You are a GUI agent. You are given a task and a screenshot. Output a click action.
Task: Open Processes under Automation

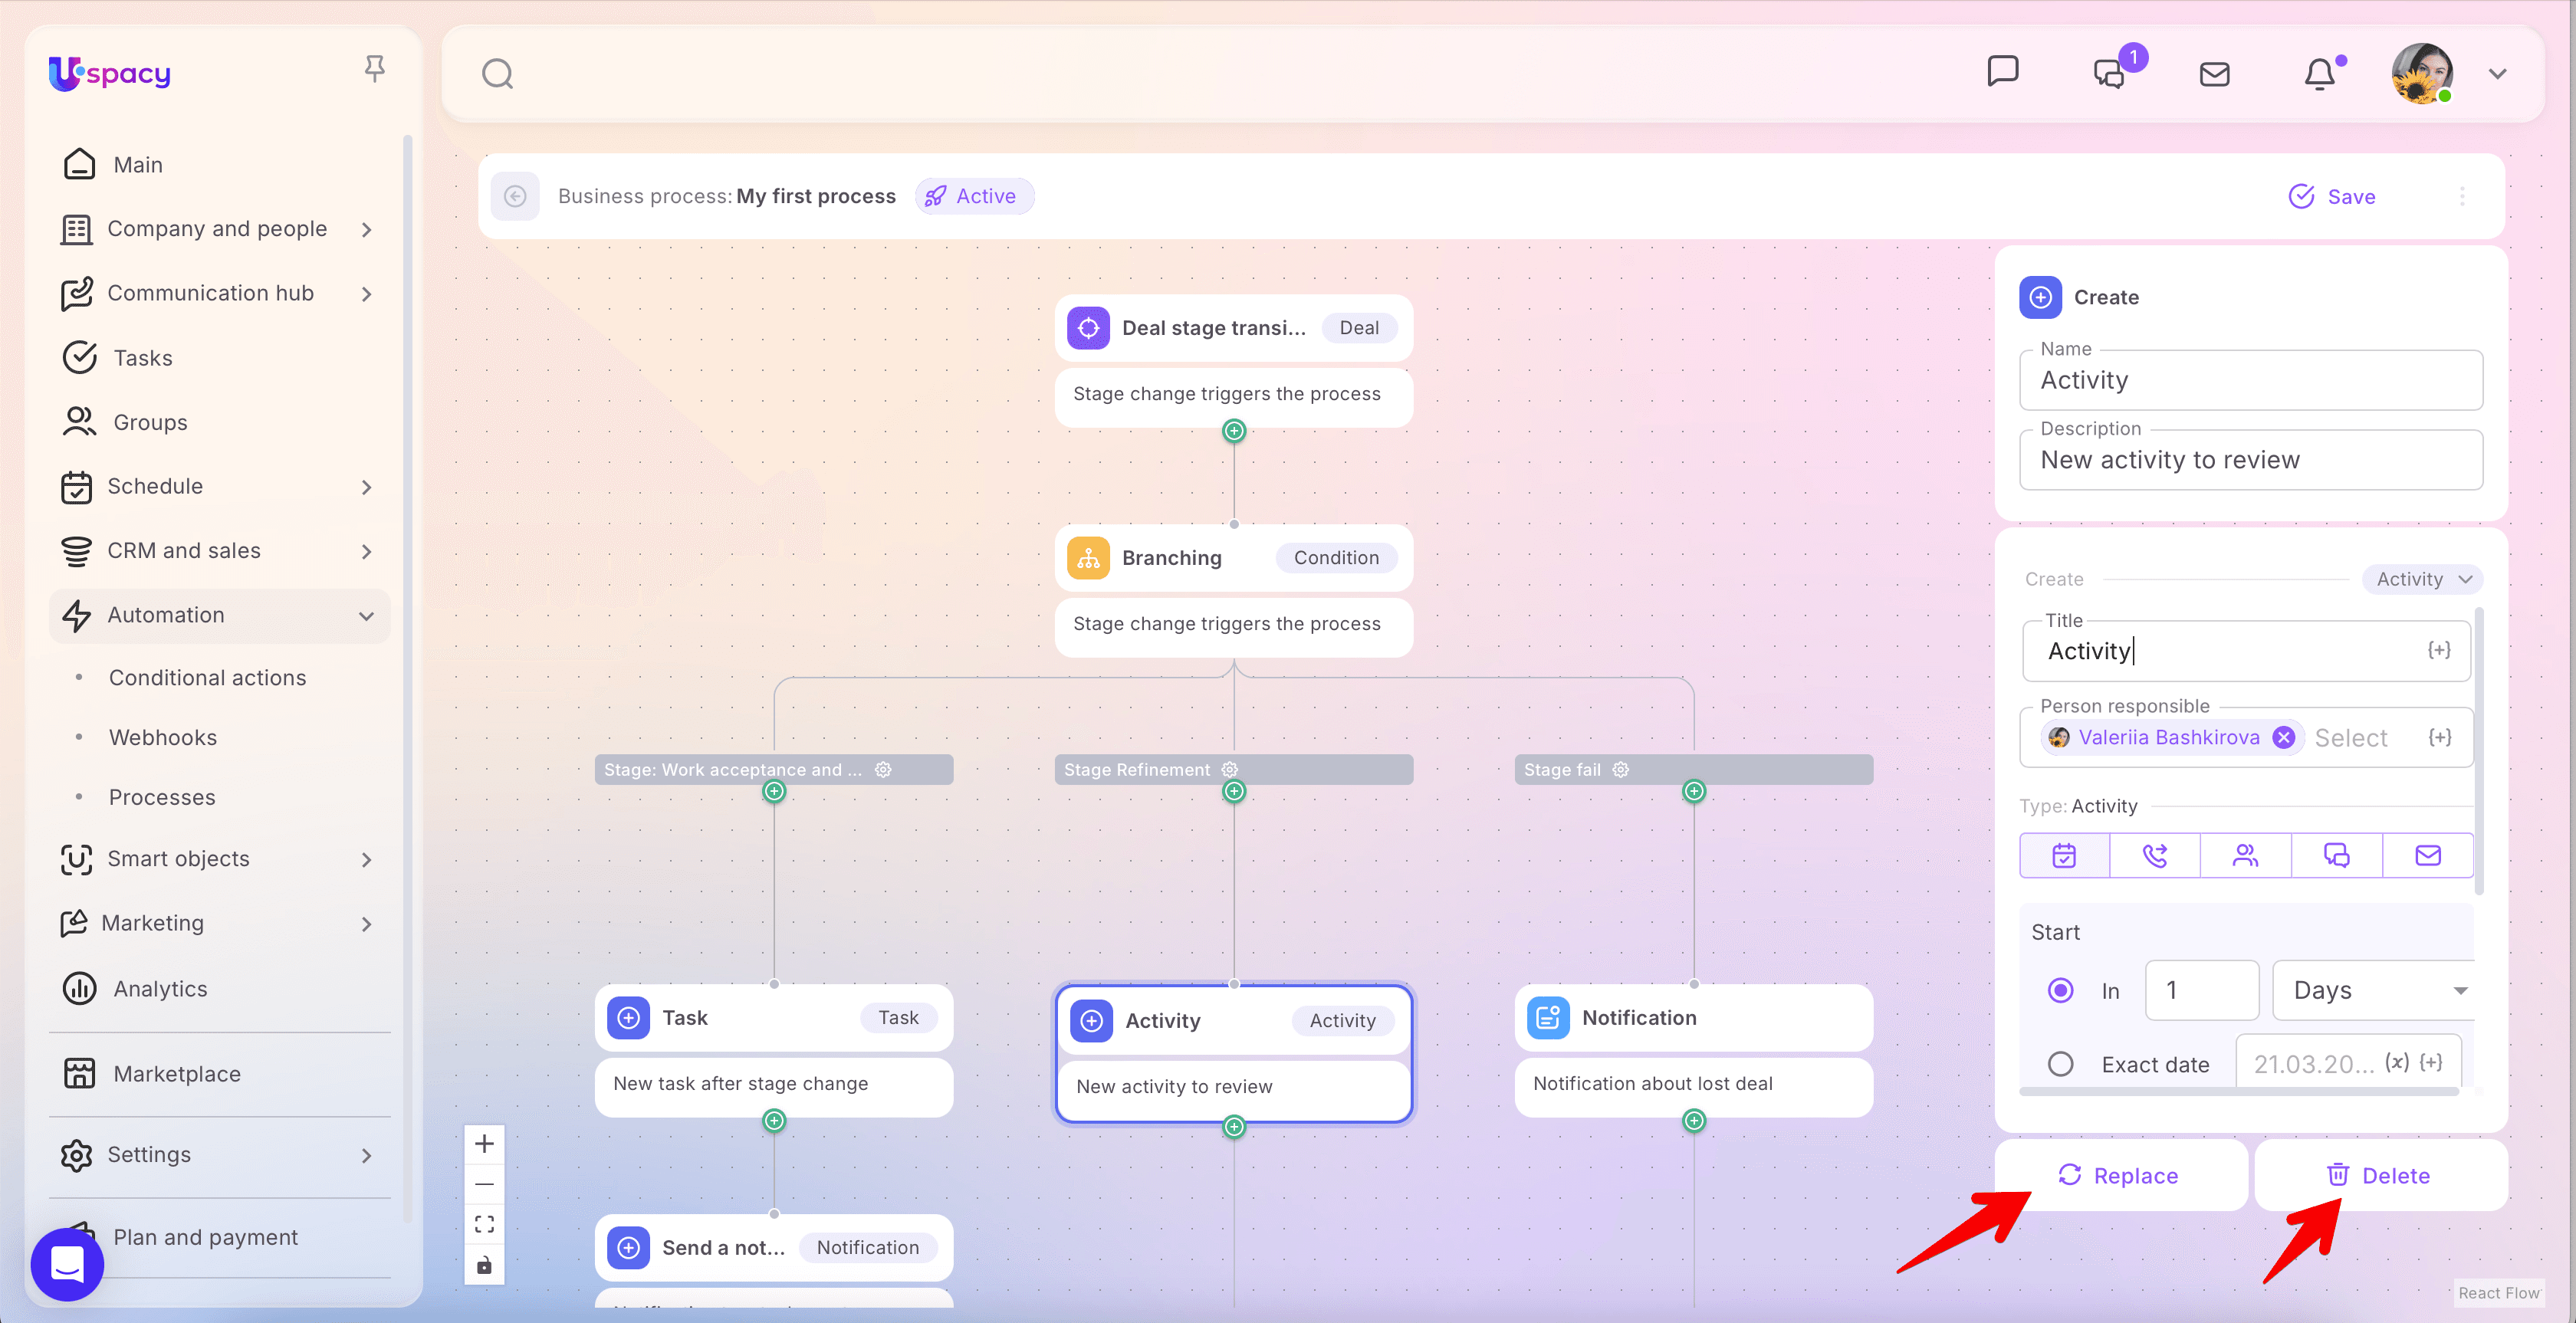point(162,797)
